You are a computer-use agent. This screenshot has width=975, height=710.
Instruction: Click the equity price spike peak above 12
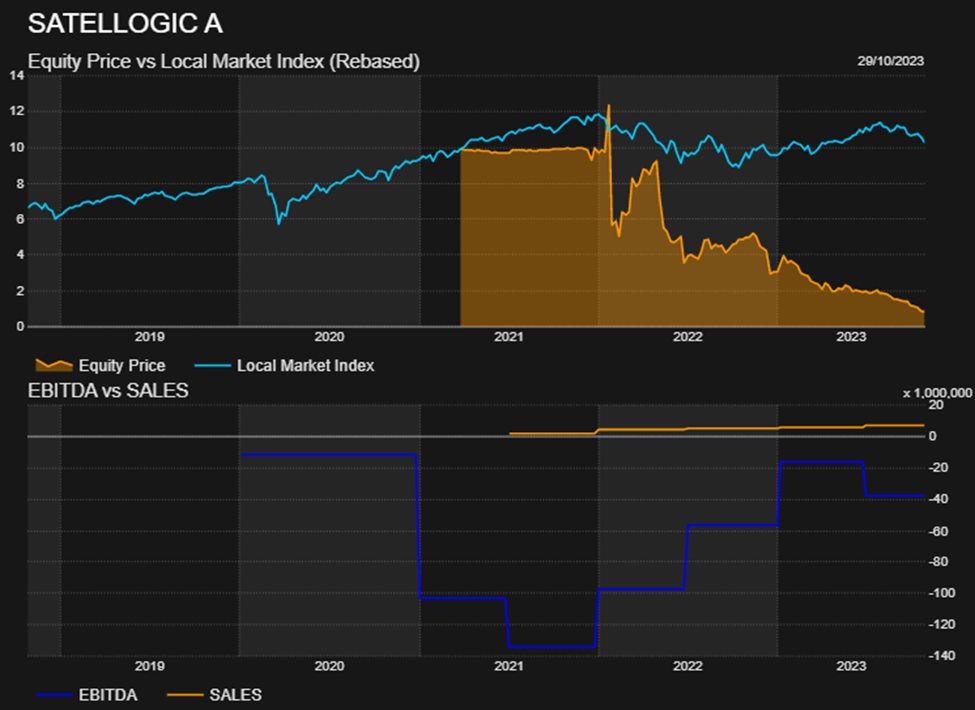608,106
